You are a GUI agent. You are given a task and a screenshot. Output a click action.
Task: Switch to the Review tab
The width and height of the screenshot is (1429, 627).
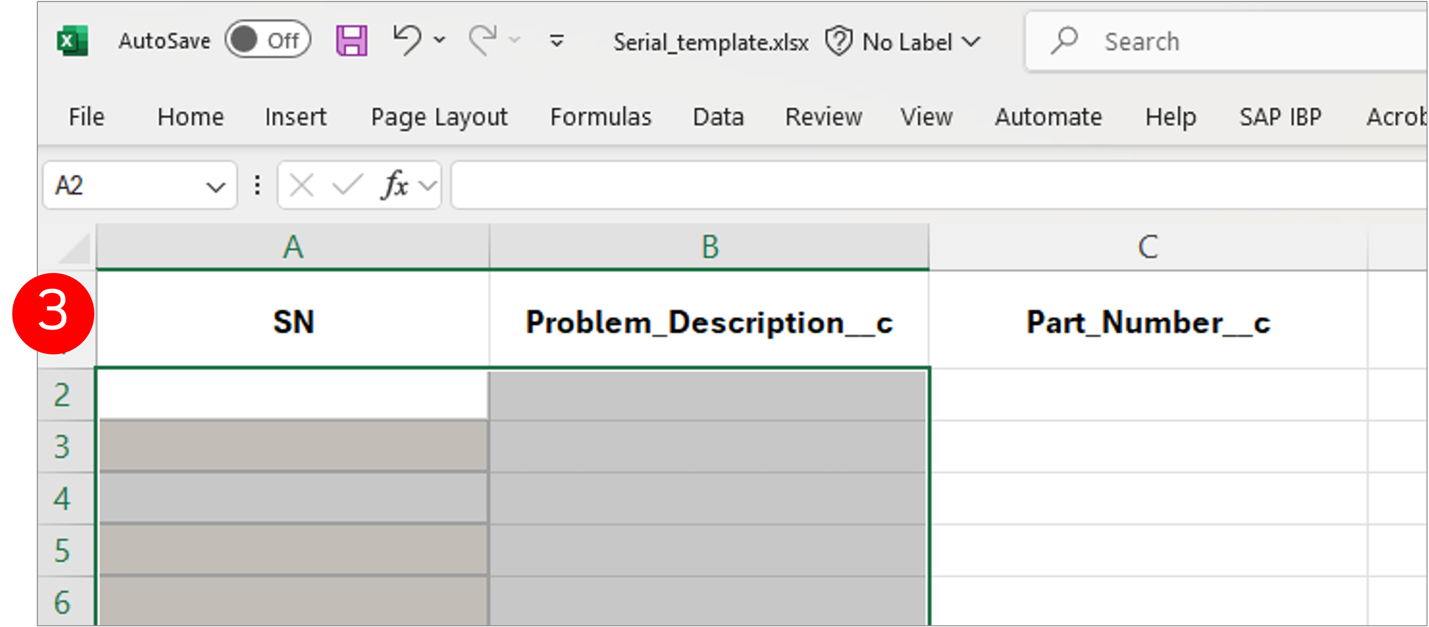[x=823, y=117]
